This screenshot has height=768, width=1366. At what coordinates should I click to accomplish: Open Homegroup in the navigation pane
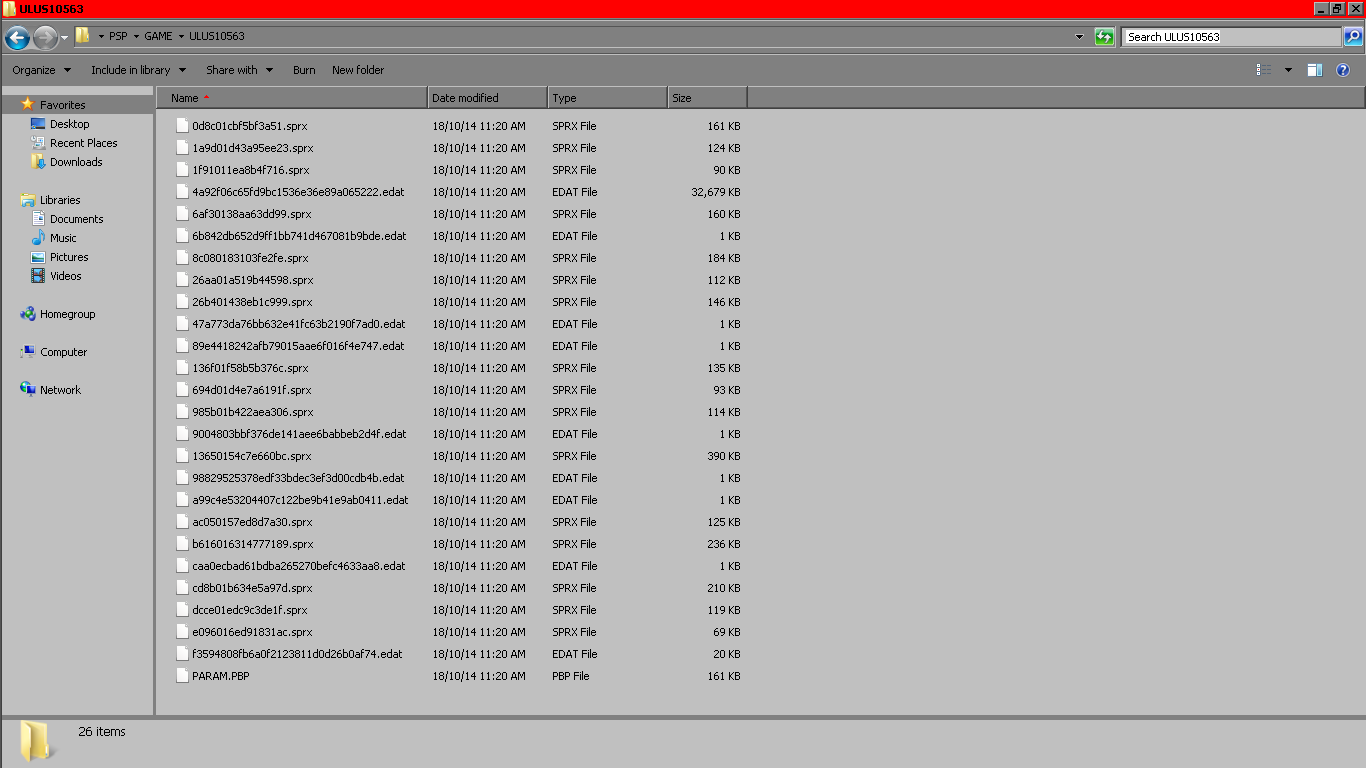click(x=67, y=314)
